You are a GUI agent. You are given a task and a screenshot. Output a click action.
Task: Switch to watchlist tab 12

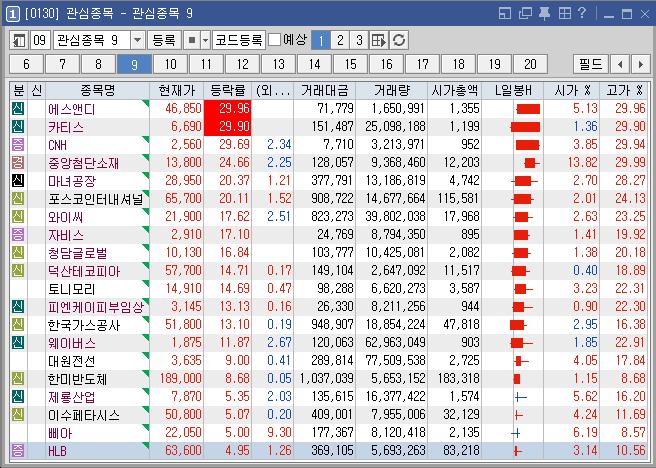tap(242, 64)
